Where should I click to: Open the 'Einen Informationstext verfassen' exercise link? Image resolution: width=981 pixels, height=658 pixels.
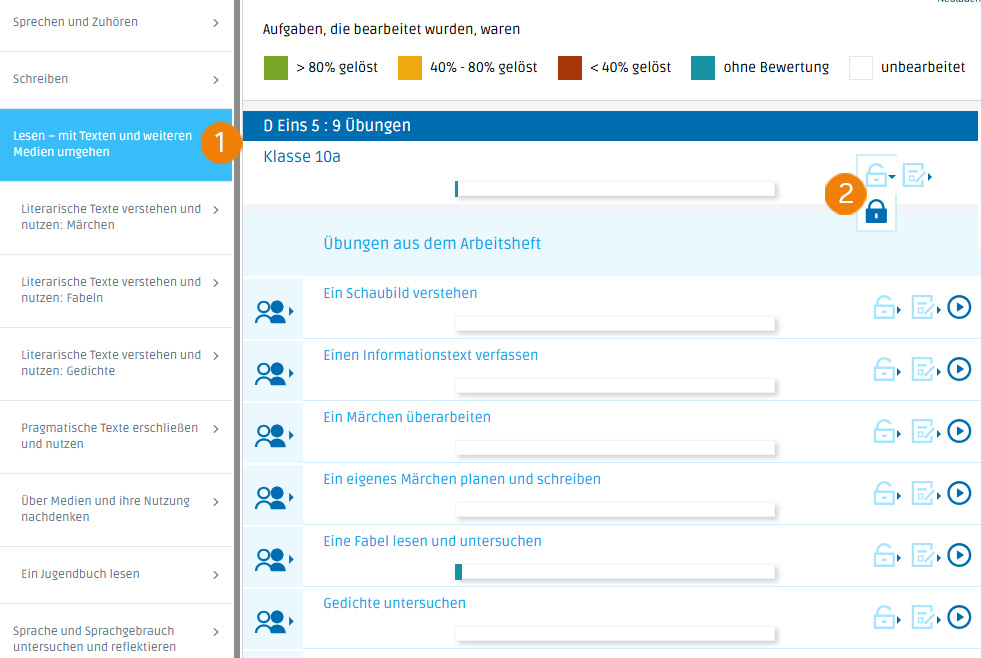click(430, 355)
